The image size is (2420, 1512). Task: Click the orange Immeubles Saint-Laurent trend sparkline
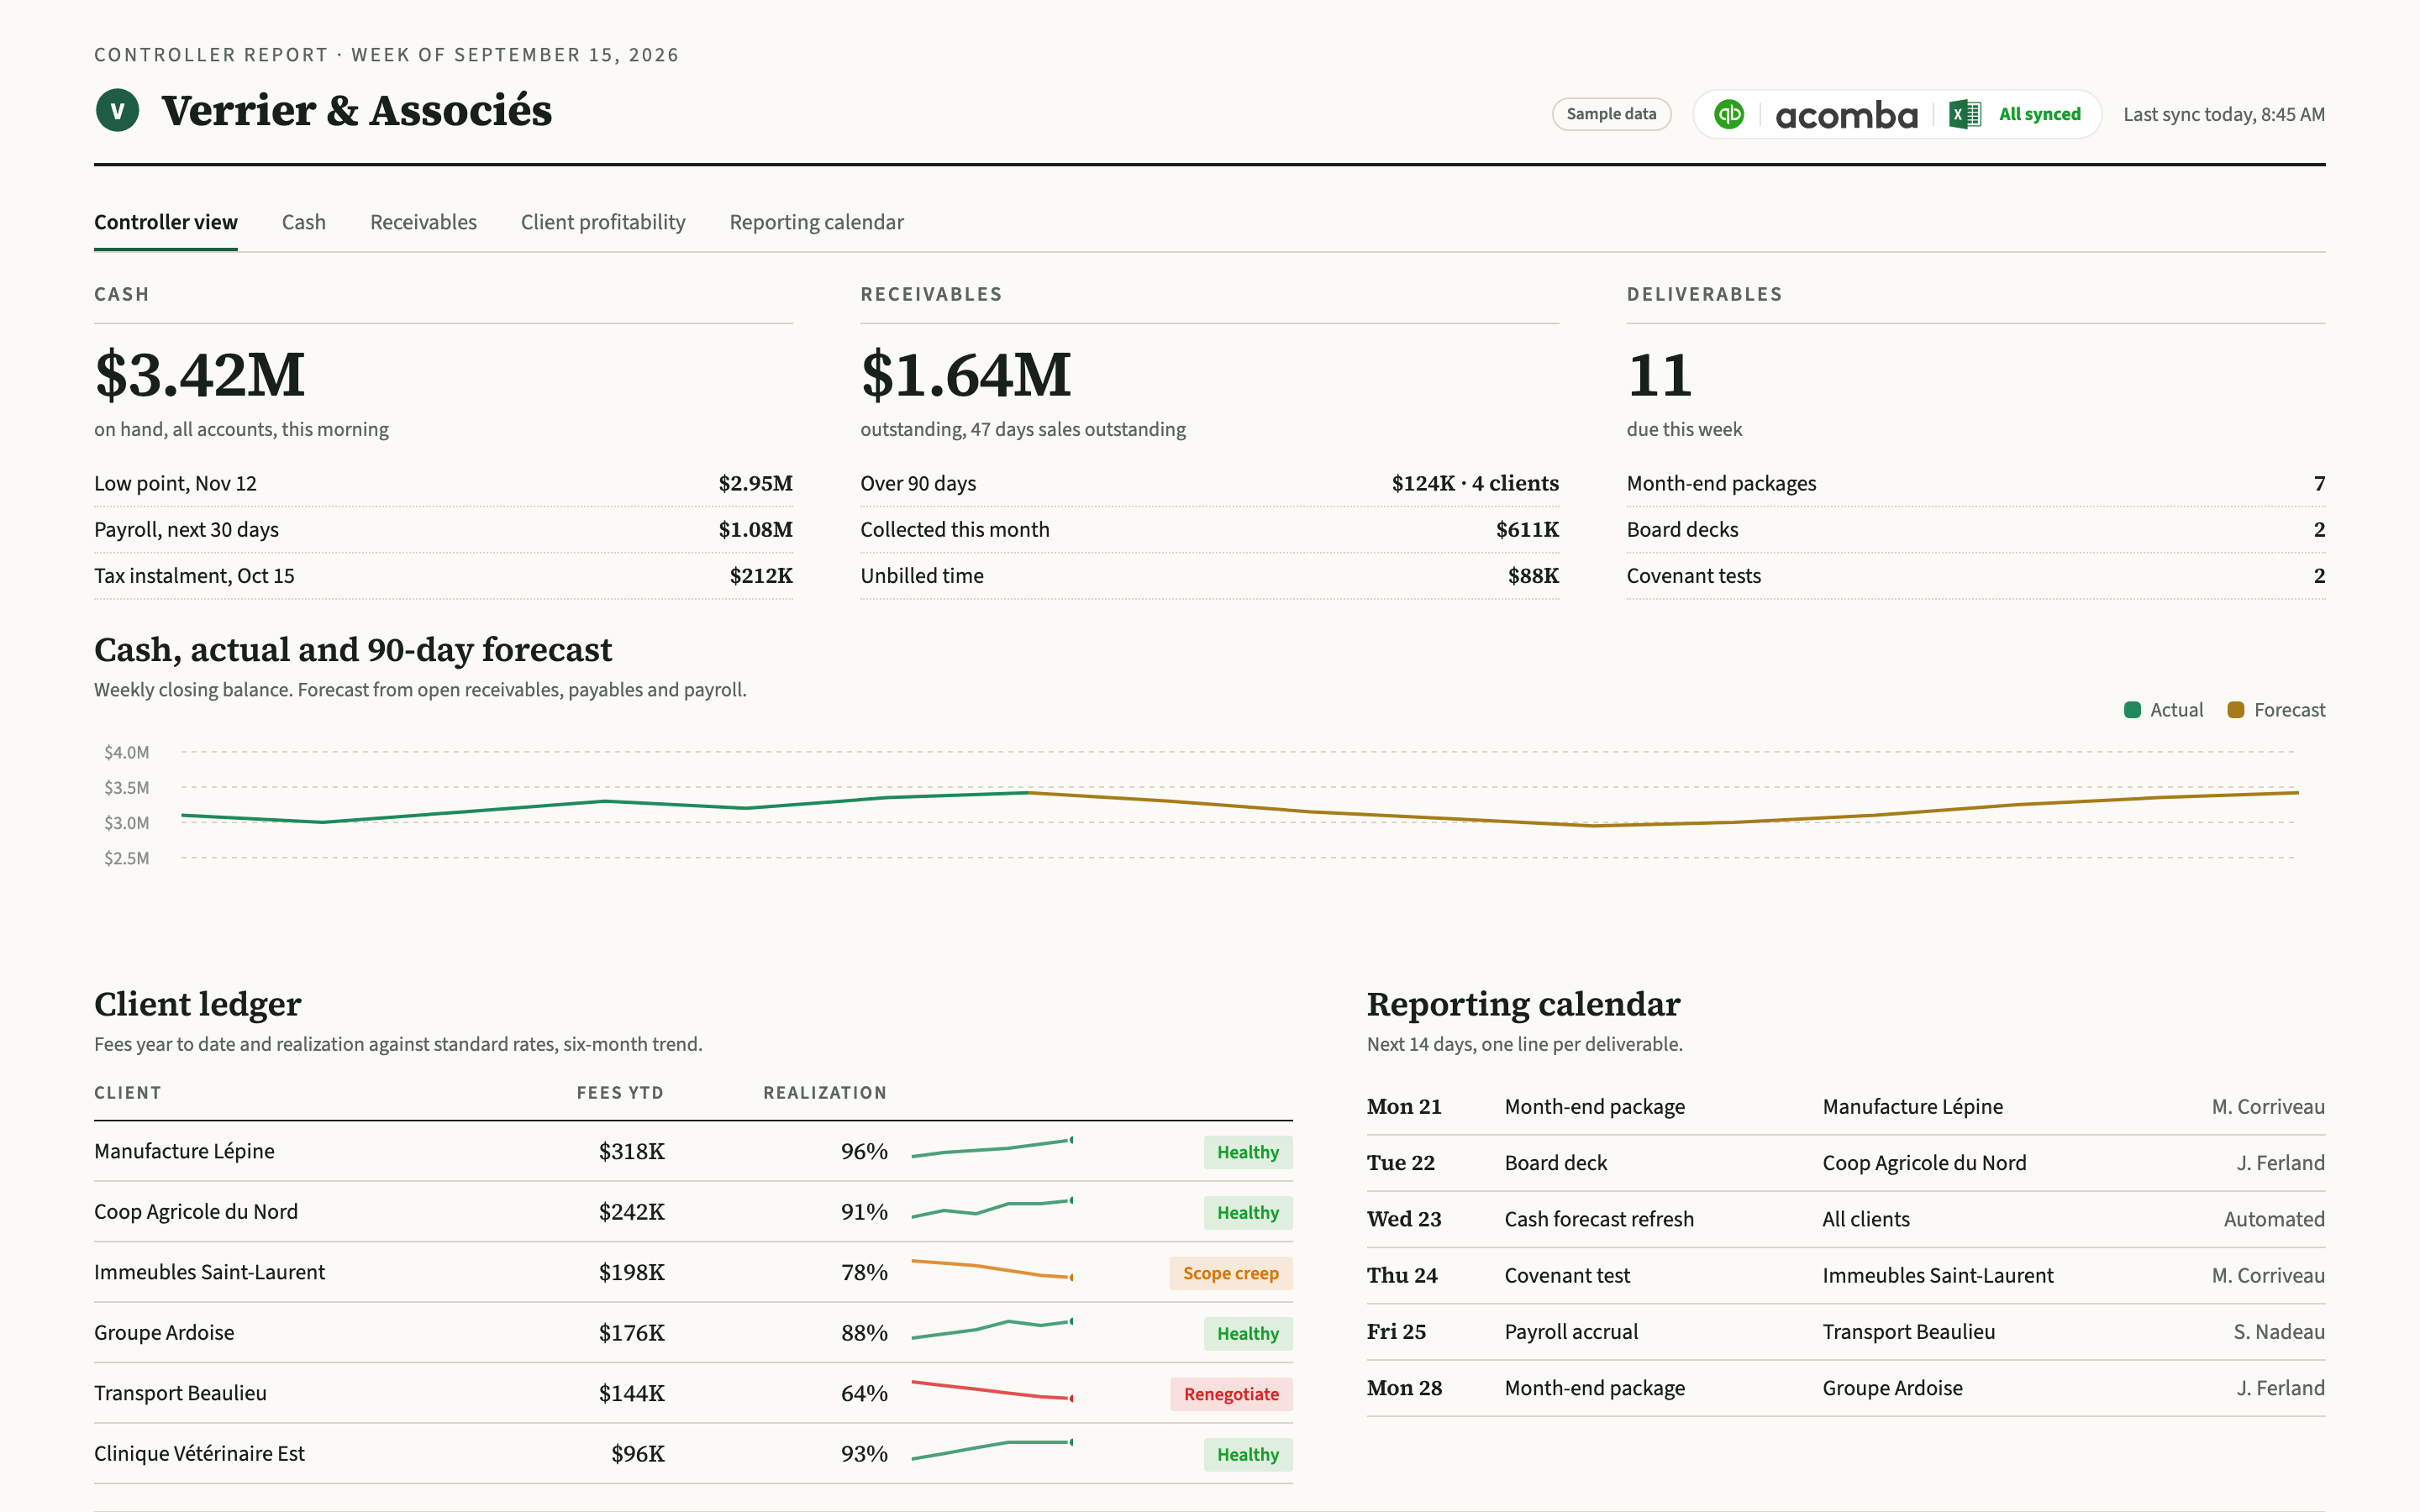[992, 1270]
